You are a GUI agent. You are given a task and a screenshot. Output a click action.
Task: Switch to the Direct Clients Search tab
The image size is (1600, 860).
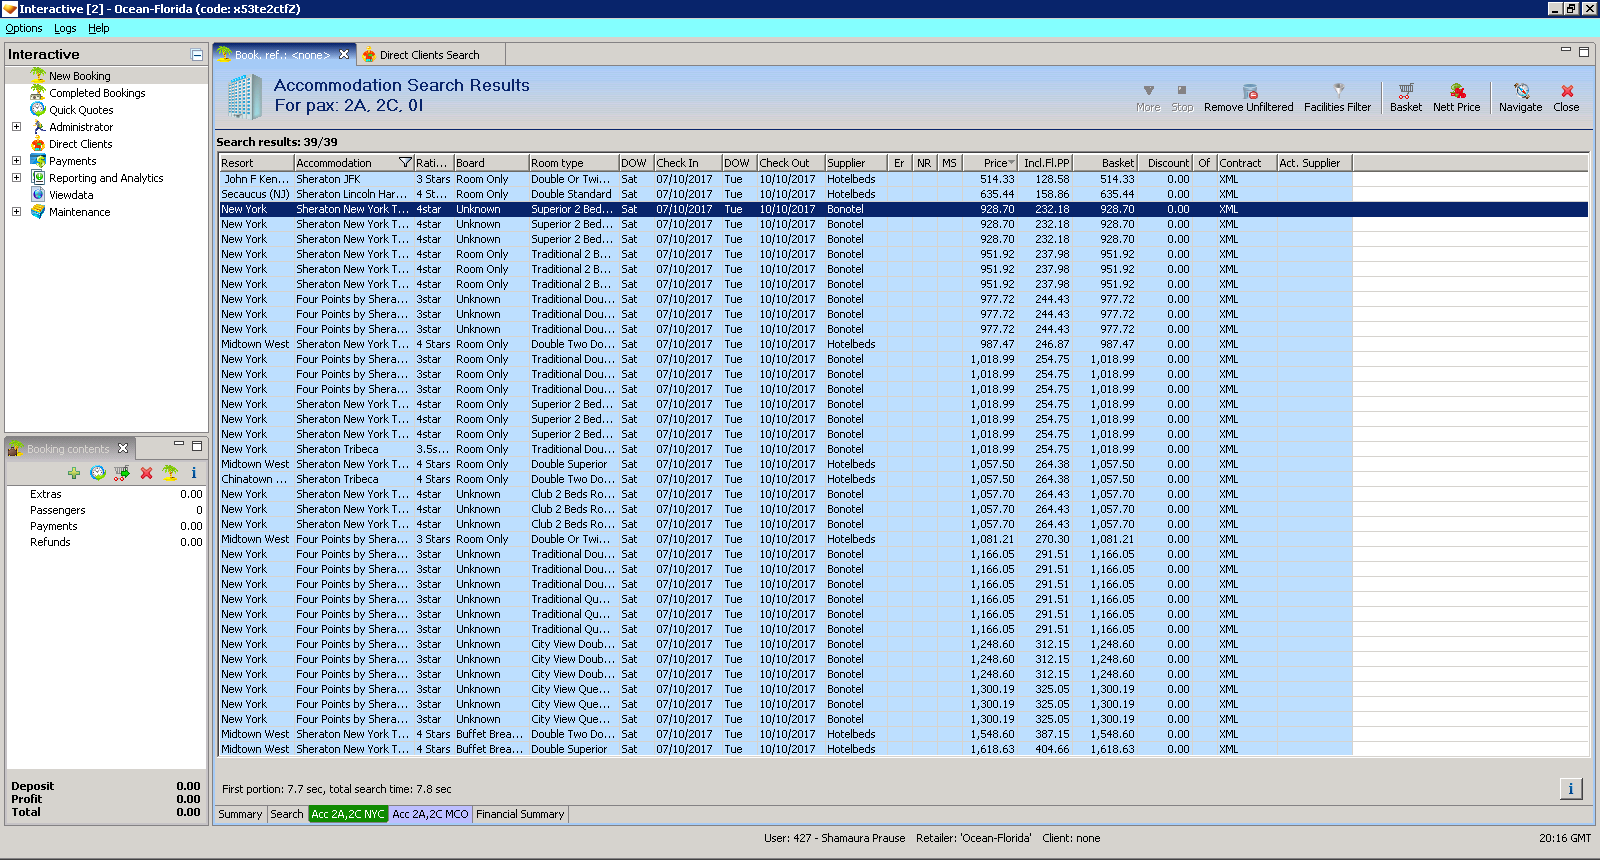click(x=429, y=55)
